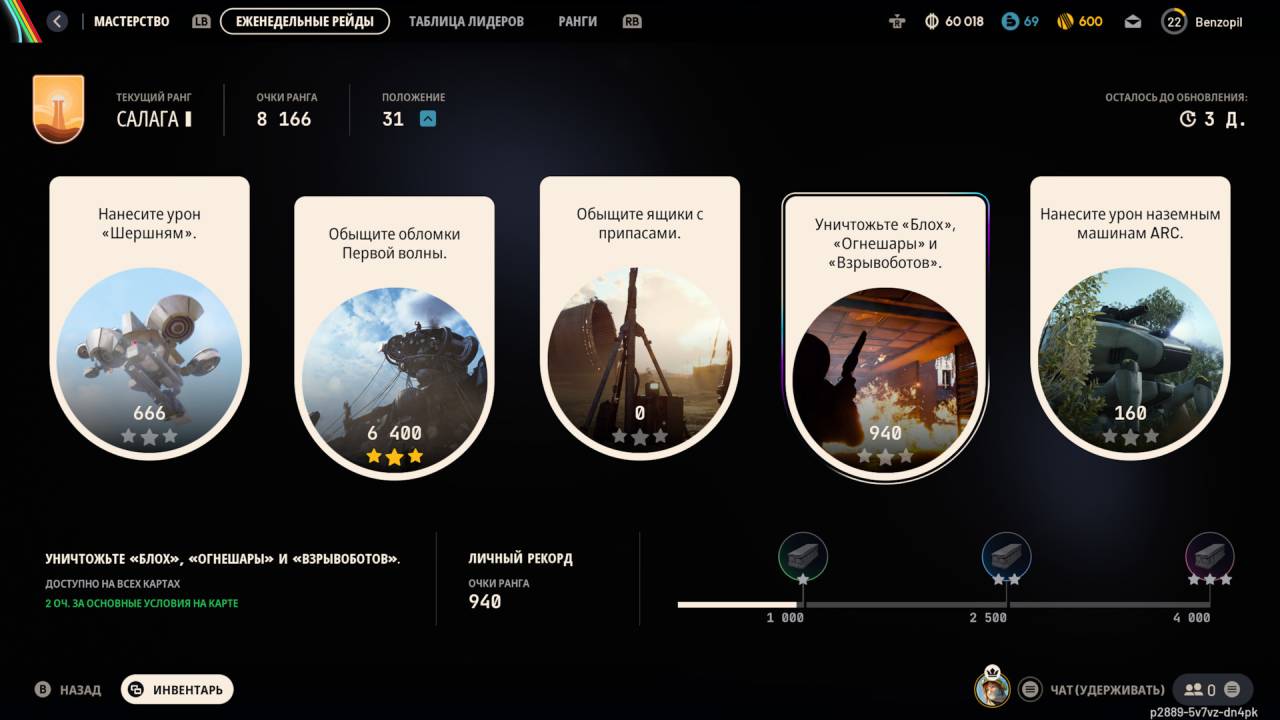Screen dimensions: 1280x720
Task: Select the third reward crate at 4 000
Action: 1210,557
